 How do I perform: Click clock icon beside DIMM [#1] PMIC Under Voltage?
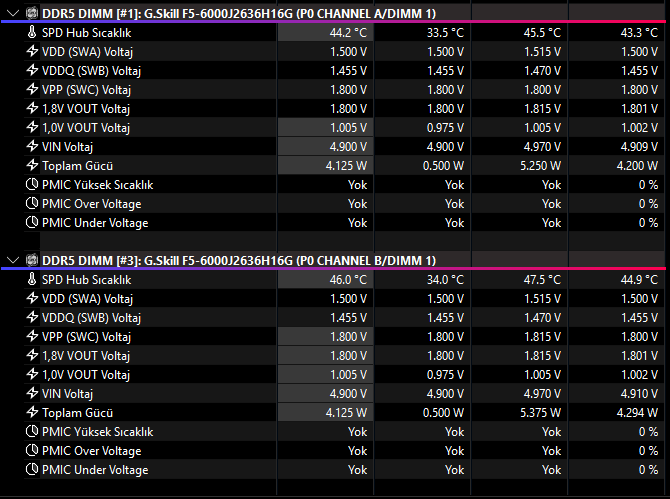(32, 223)
